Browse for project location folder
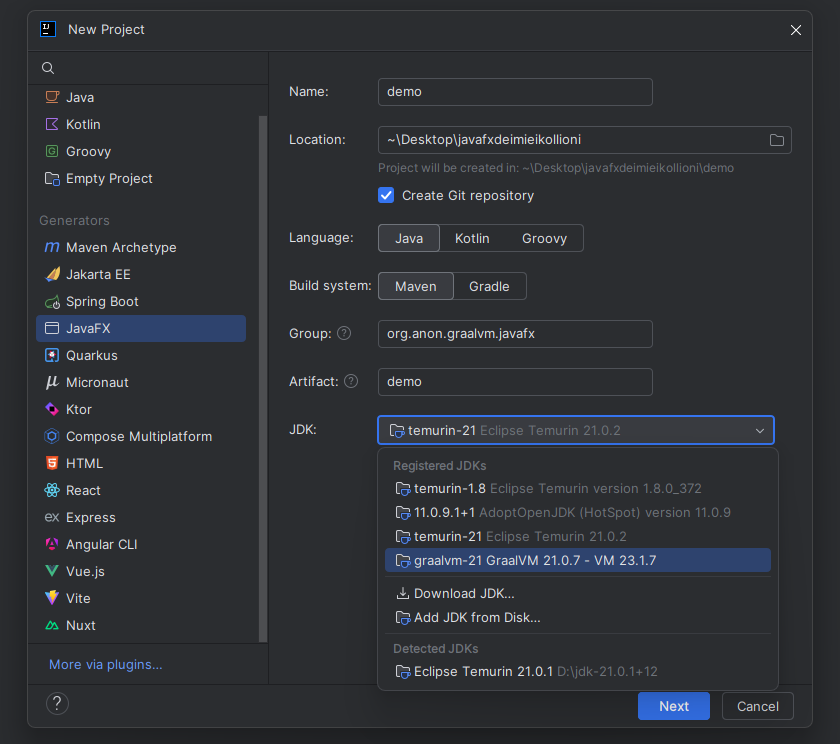This screenshot has height=744, width=840. pyautogui.click(x=777, y=140)
